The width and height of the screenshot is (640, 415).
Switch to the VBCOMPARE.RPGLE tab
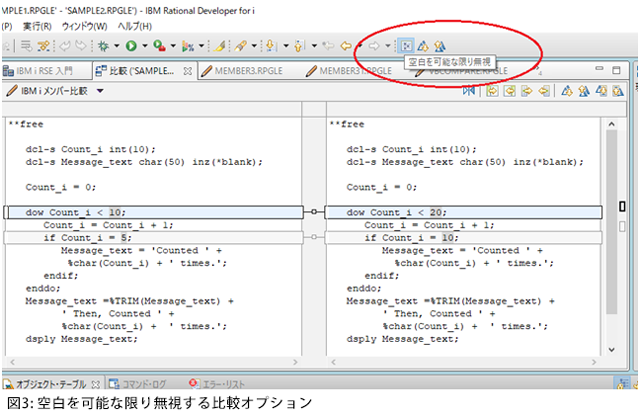pos(461,71)
